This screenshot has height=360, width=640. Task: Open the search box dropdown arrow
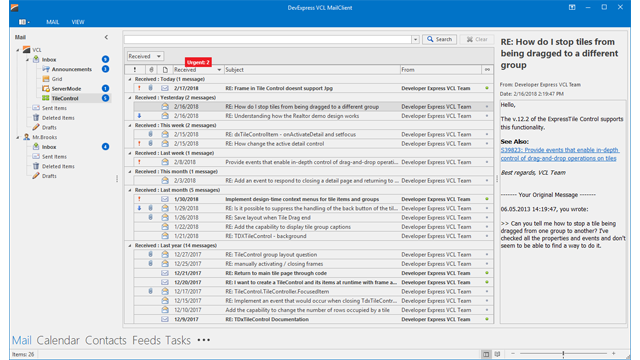[415, 40]
